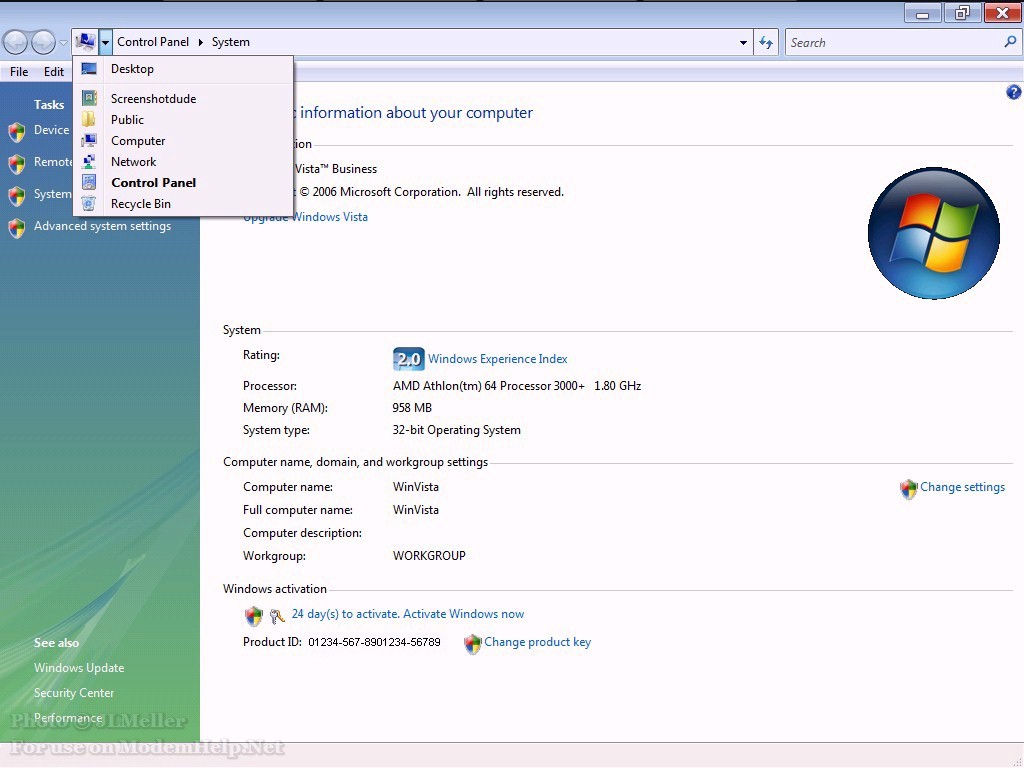1024x768 pixels.
Task: Click the System breadcrumb segment
Action: [x=231, y=42]
